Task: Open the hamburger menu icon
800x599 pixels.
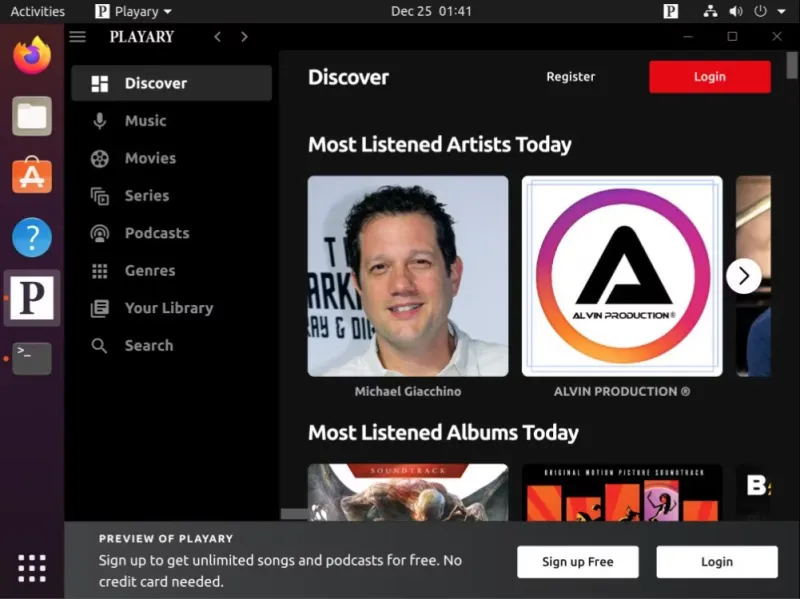Action: tap(78, 37)
